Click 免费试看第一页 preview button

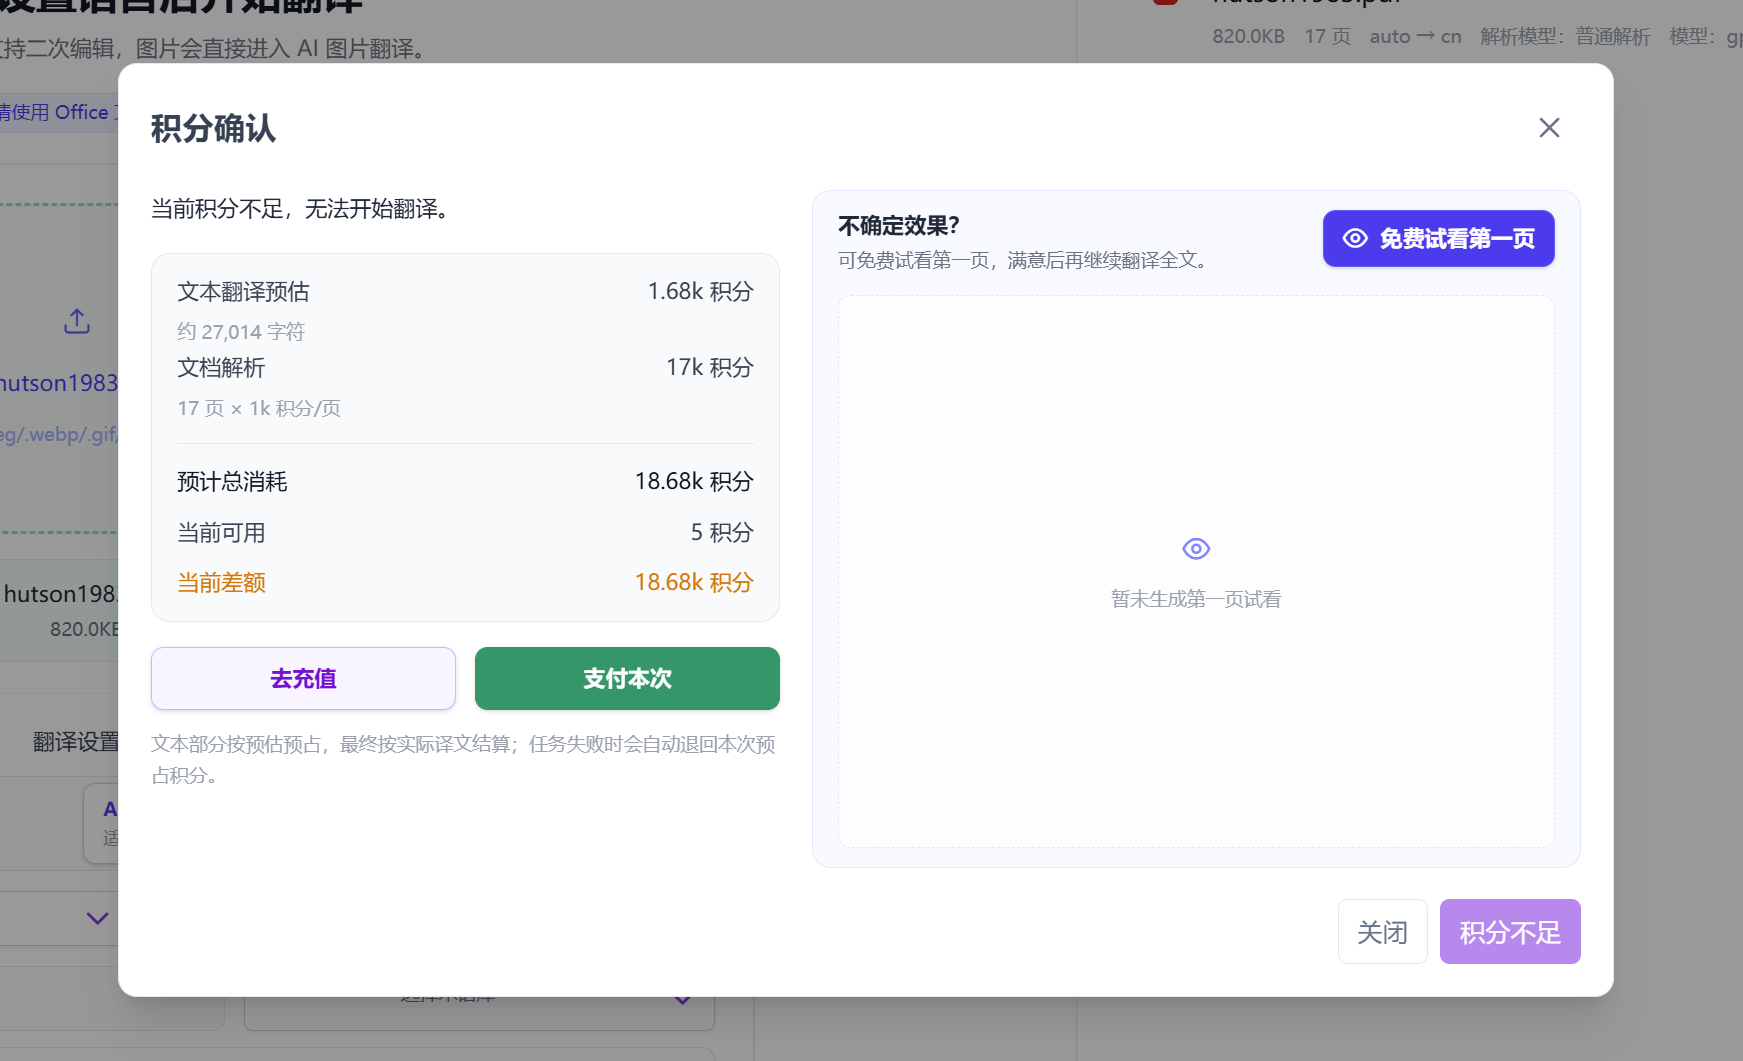1438,238
